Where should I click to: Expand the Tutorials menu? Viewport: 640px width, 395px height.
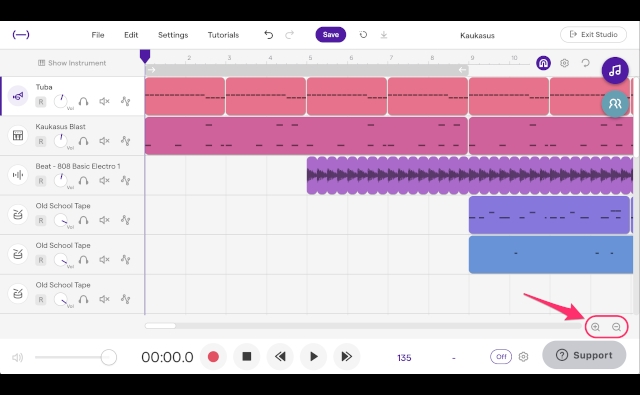(223, 35)
